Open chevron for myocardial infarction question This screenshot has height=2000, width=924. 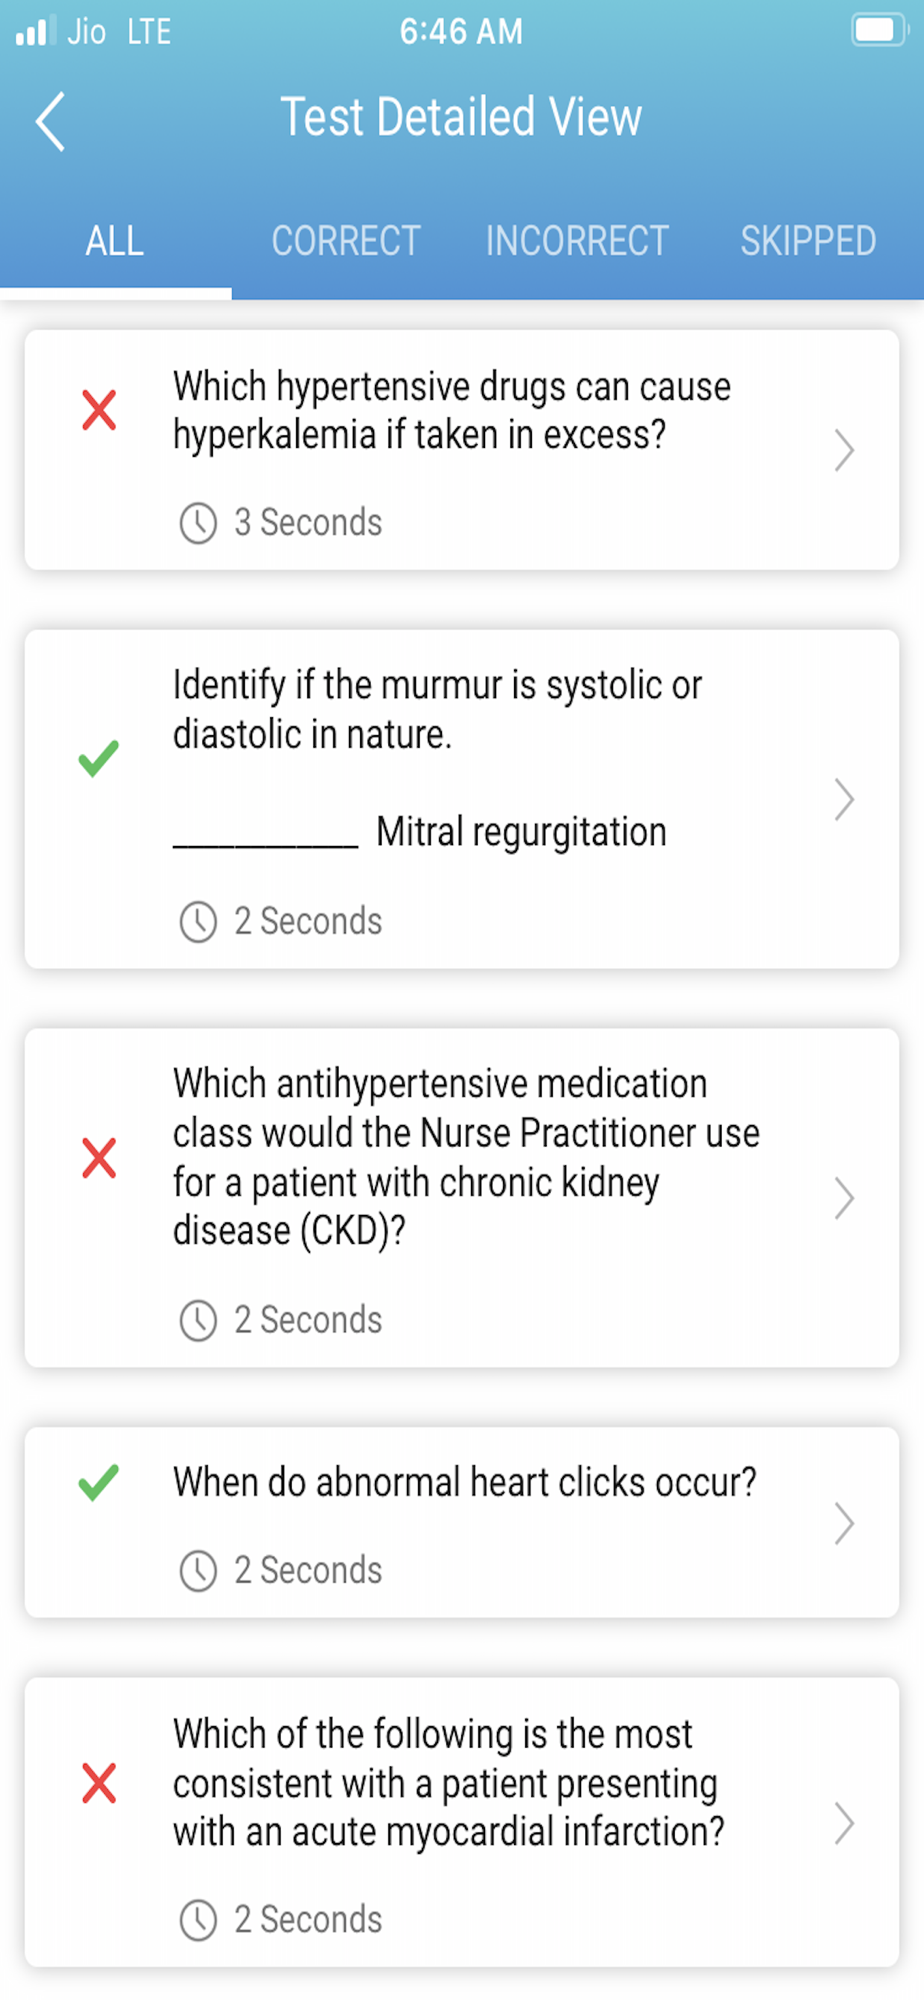pyautogui.click(x=844, y=1823)
